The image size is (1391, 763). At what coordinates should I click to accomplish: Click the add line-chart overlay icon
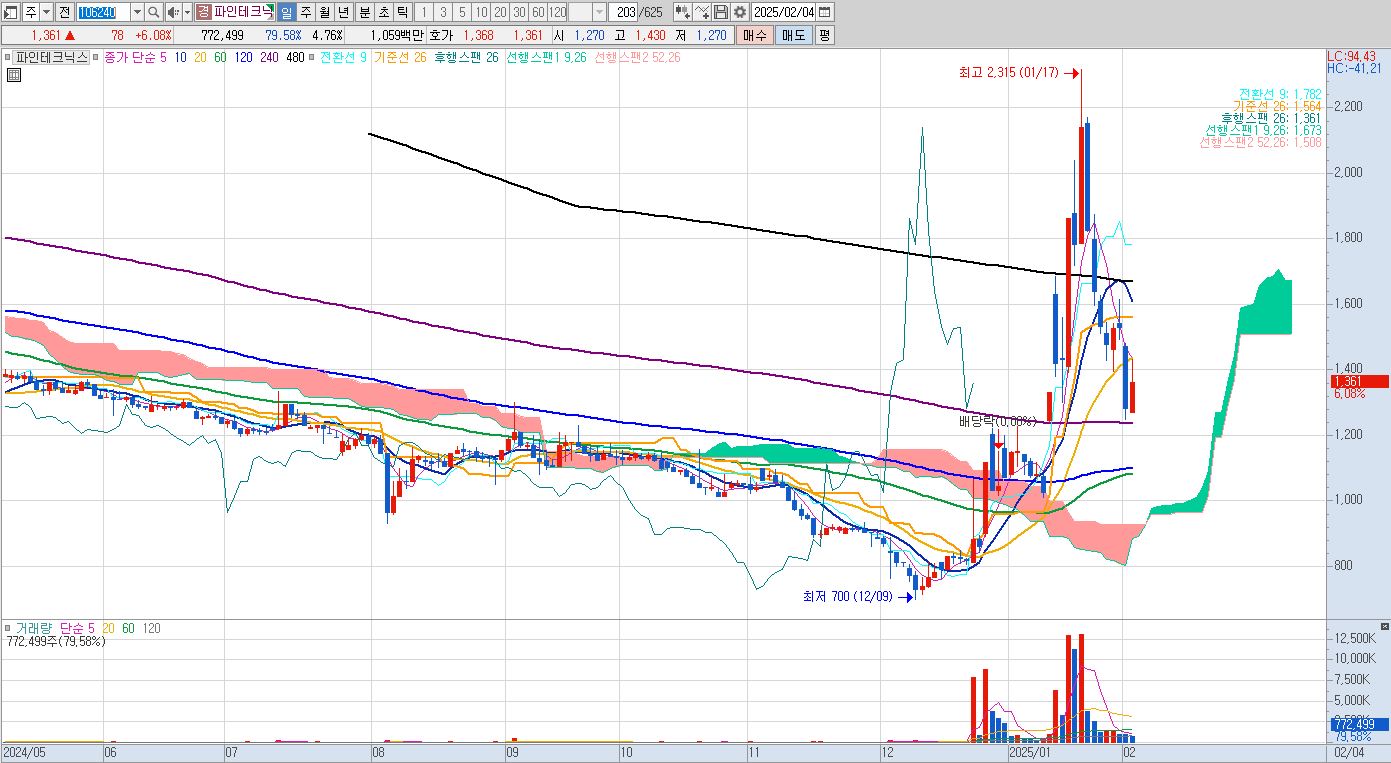[702, 12]
